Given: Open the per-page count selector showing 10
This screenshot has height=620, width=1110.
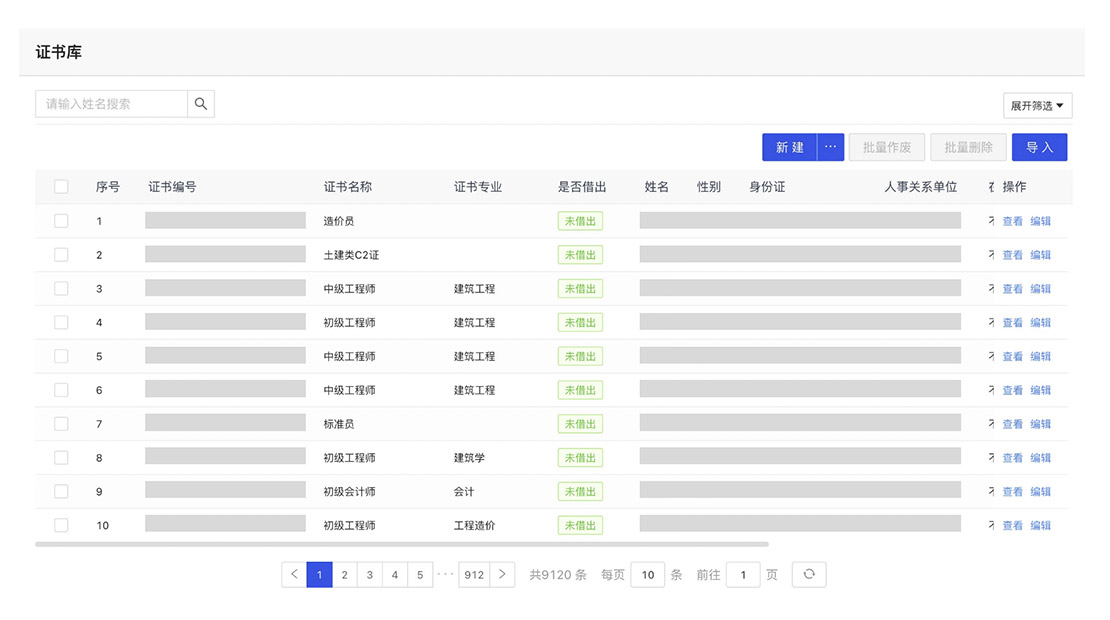Looking at the screenshot, I should tap(647, 575).
